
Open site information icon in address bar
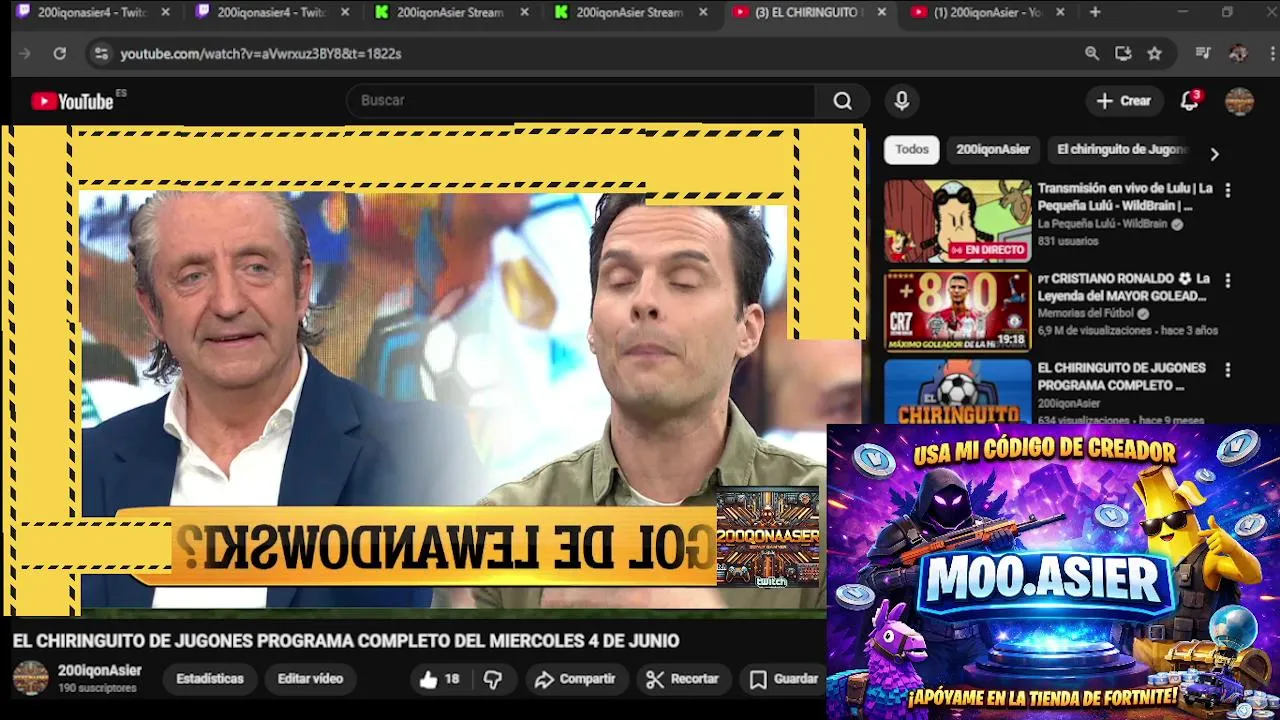click(100, 54)
